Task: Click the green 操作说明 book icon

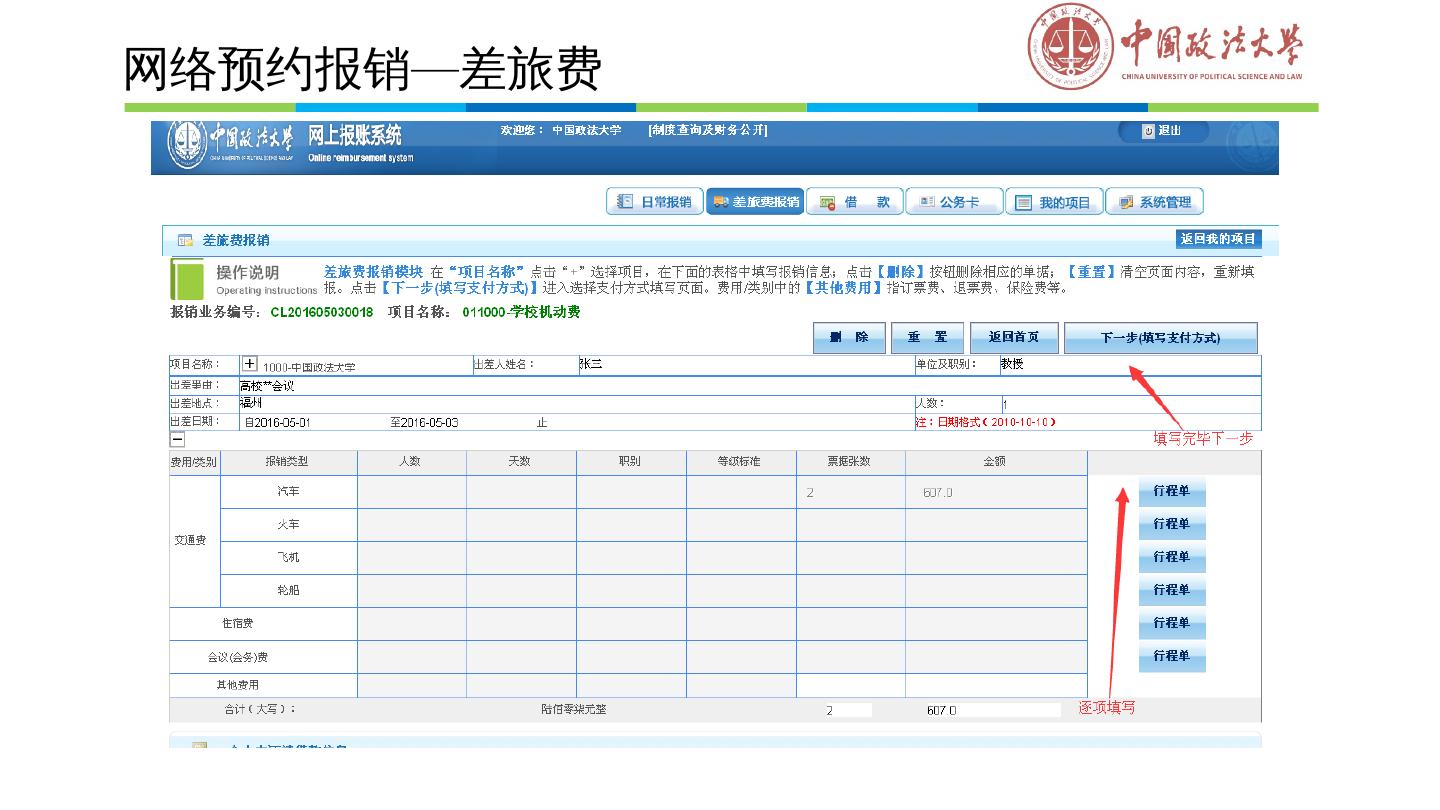Action: (x=186, y=279)
